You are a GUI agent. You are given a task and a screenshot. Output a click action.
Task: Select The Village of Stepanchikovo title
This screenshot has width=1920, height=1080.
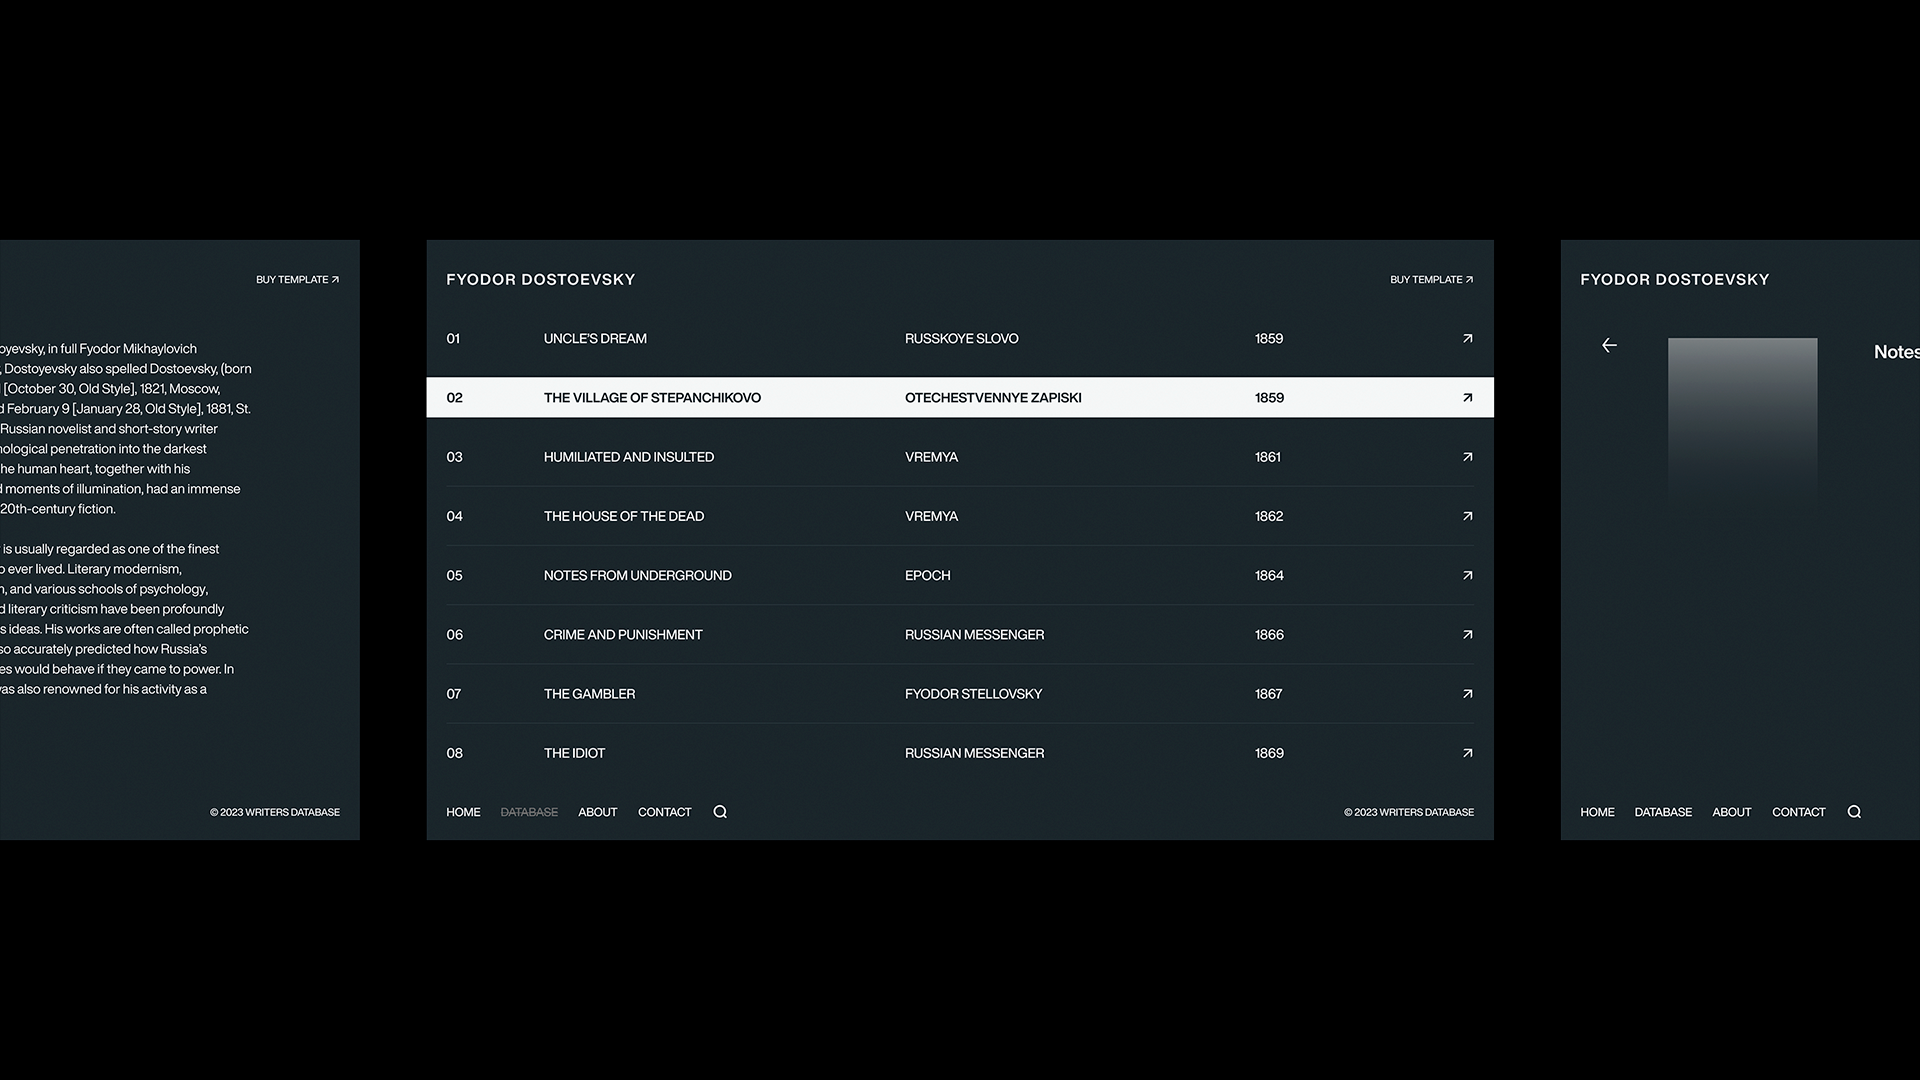pyautogui.click(x=652, y=397)
